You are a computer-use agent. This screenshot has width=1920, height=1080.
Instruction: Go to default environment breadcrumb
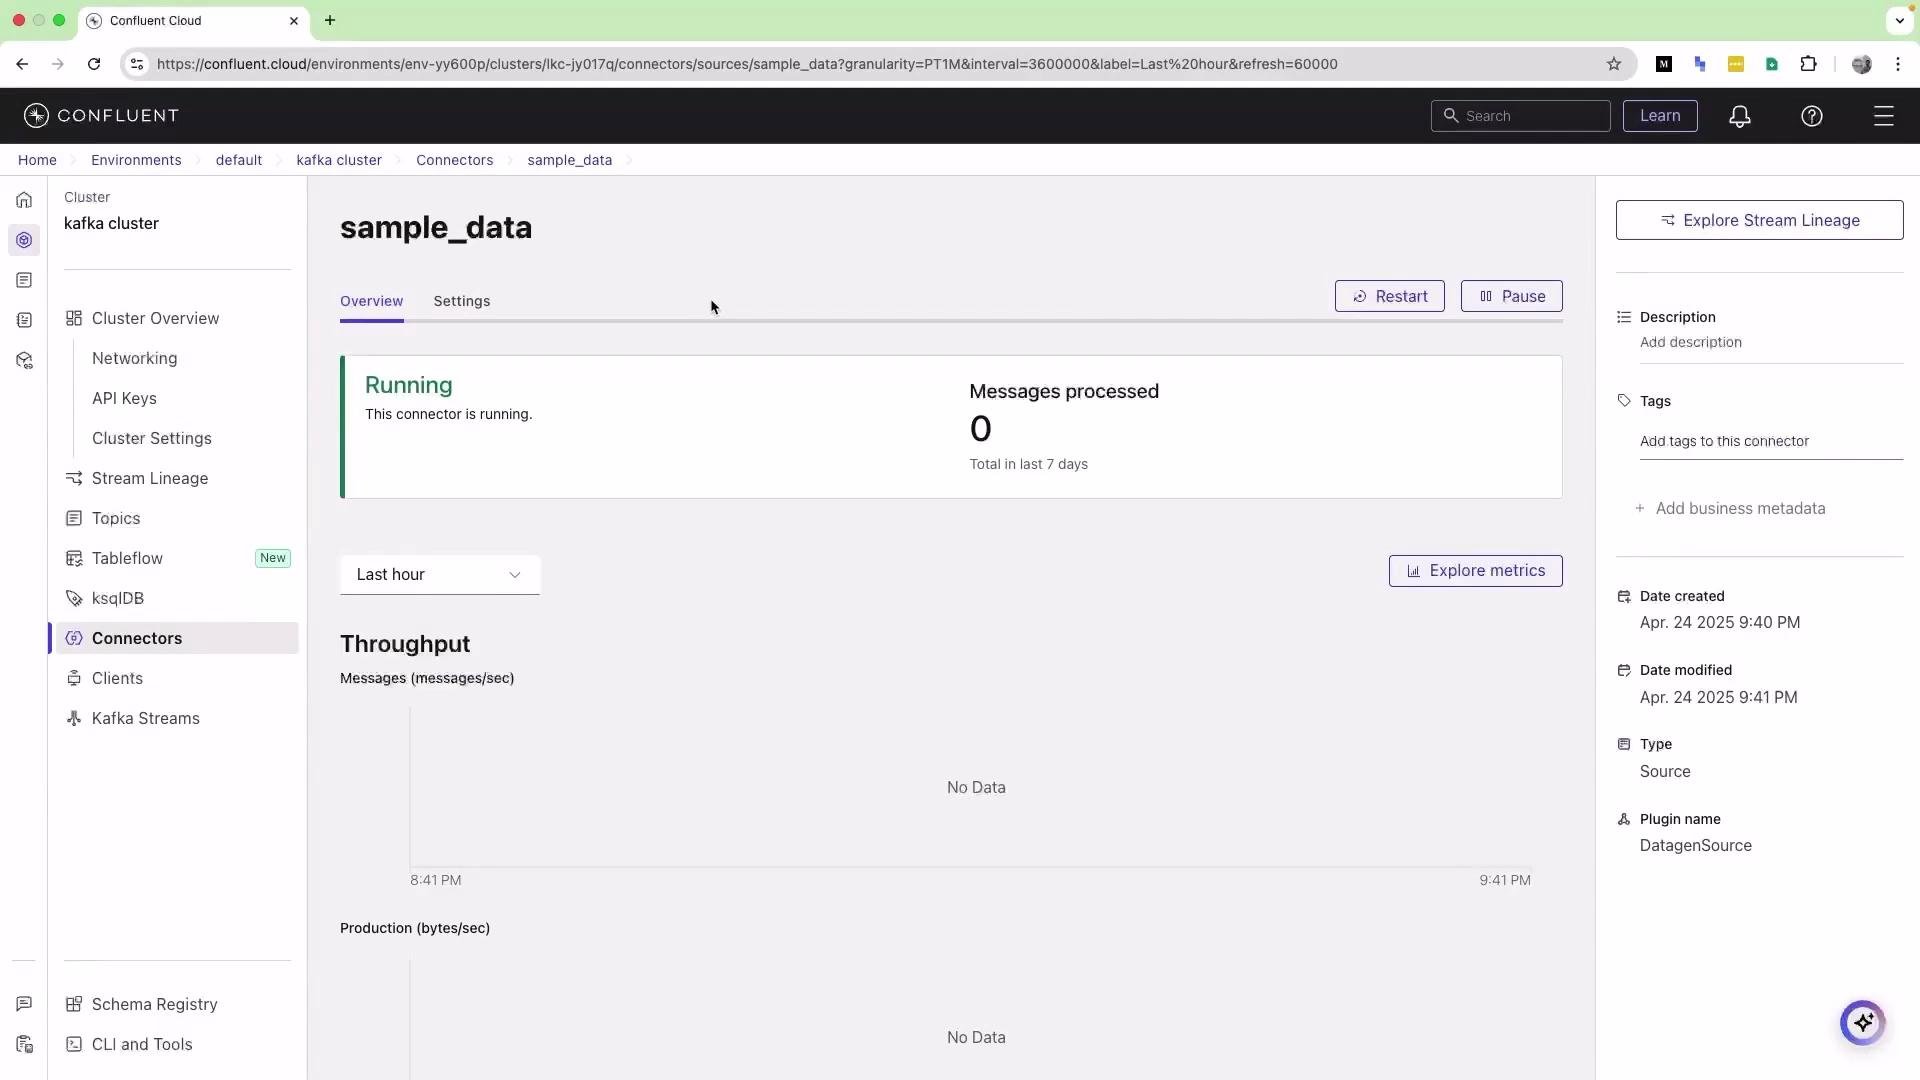pyautogui.click(x=238, y=160)
